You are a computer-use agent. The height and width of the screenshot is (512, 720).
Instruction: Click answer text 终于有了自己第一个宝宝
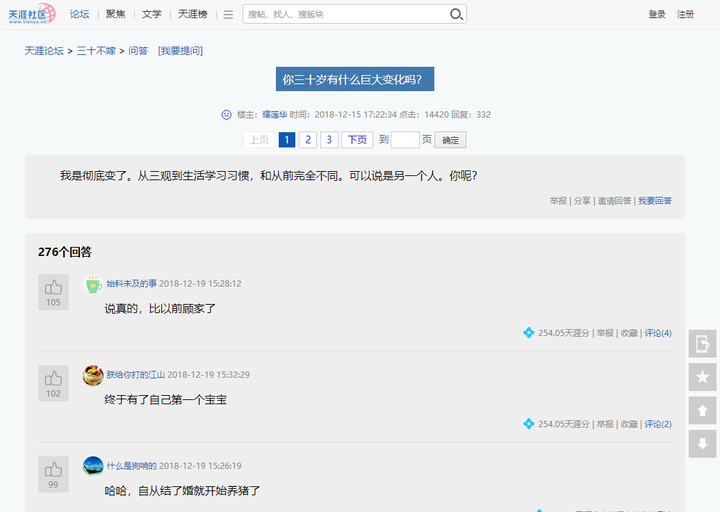pos(166,399)
